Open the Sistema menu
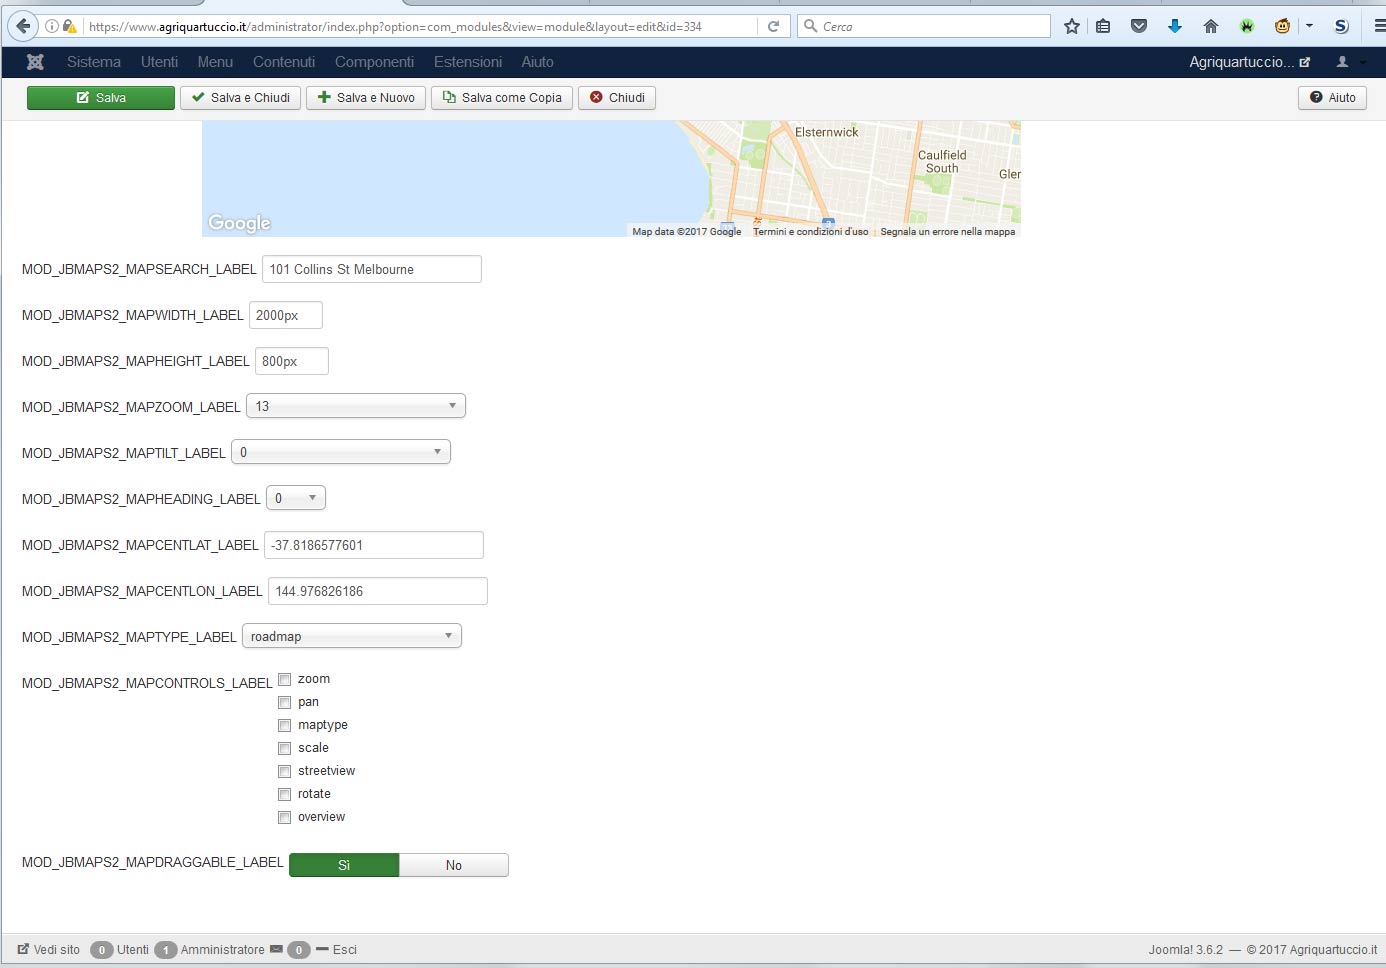The width and height of the screenshot is (1386, 968). [x=94, y=62]
